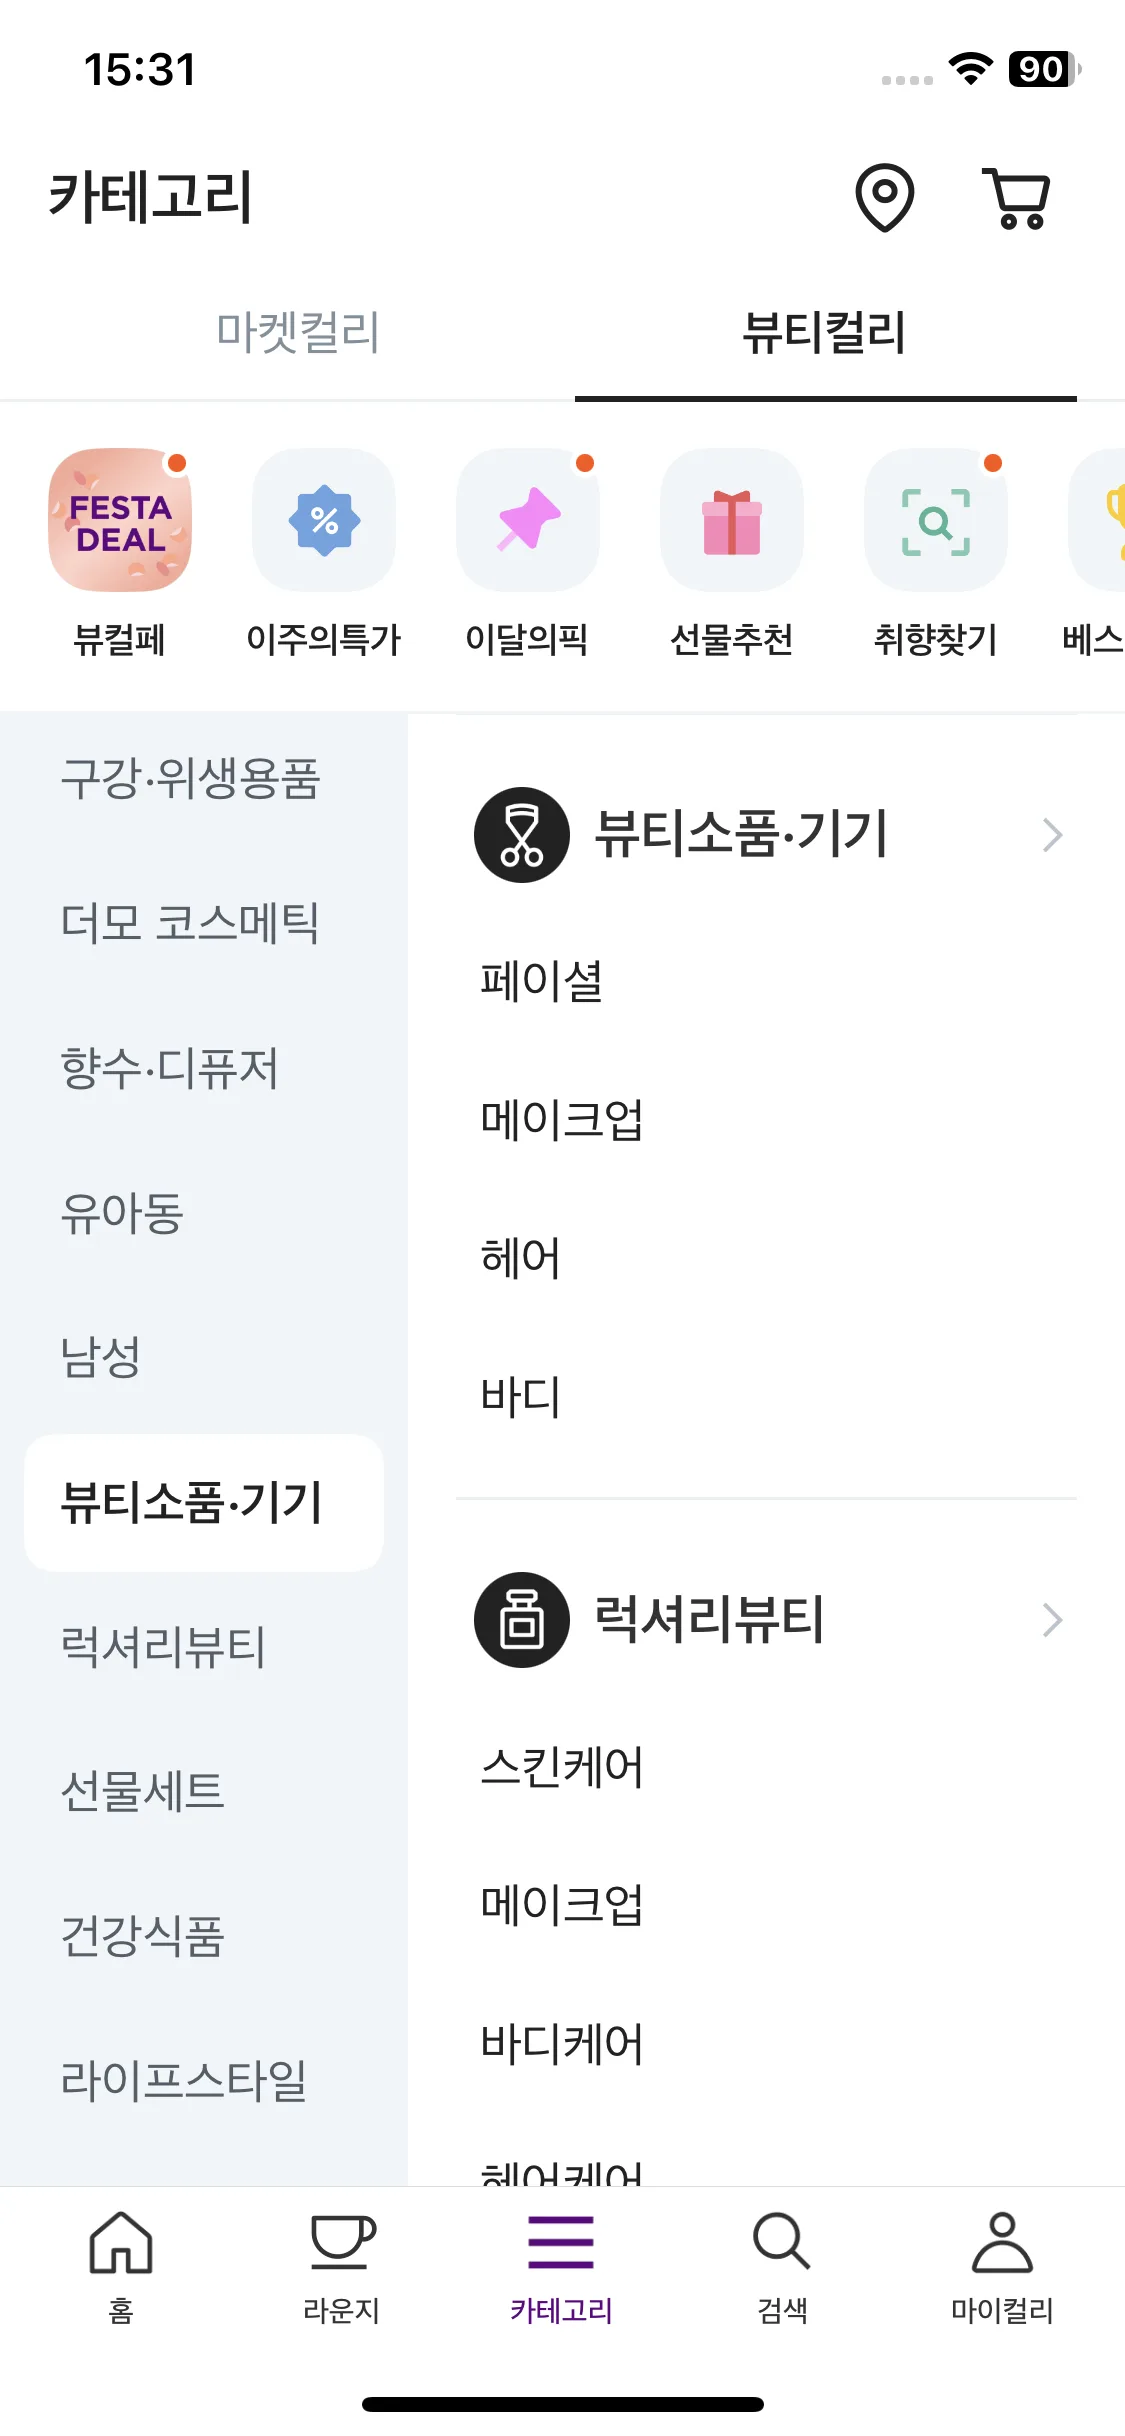Open 선물추천 gift box icon
Viewport: 1125px width, 2436px height.
point(732,520)
